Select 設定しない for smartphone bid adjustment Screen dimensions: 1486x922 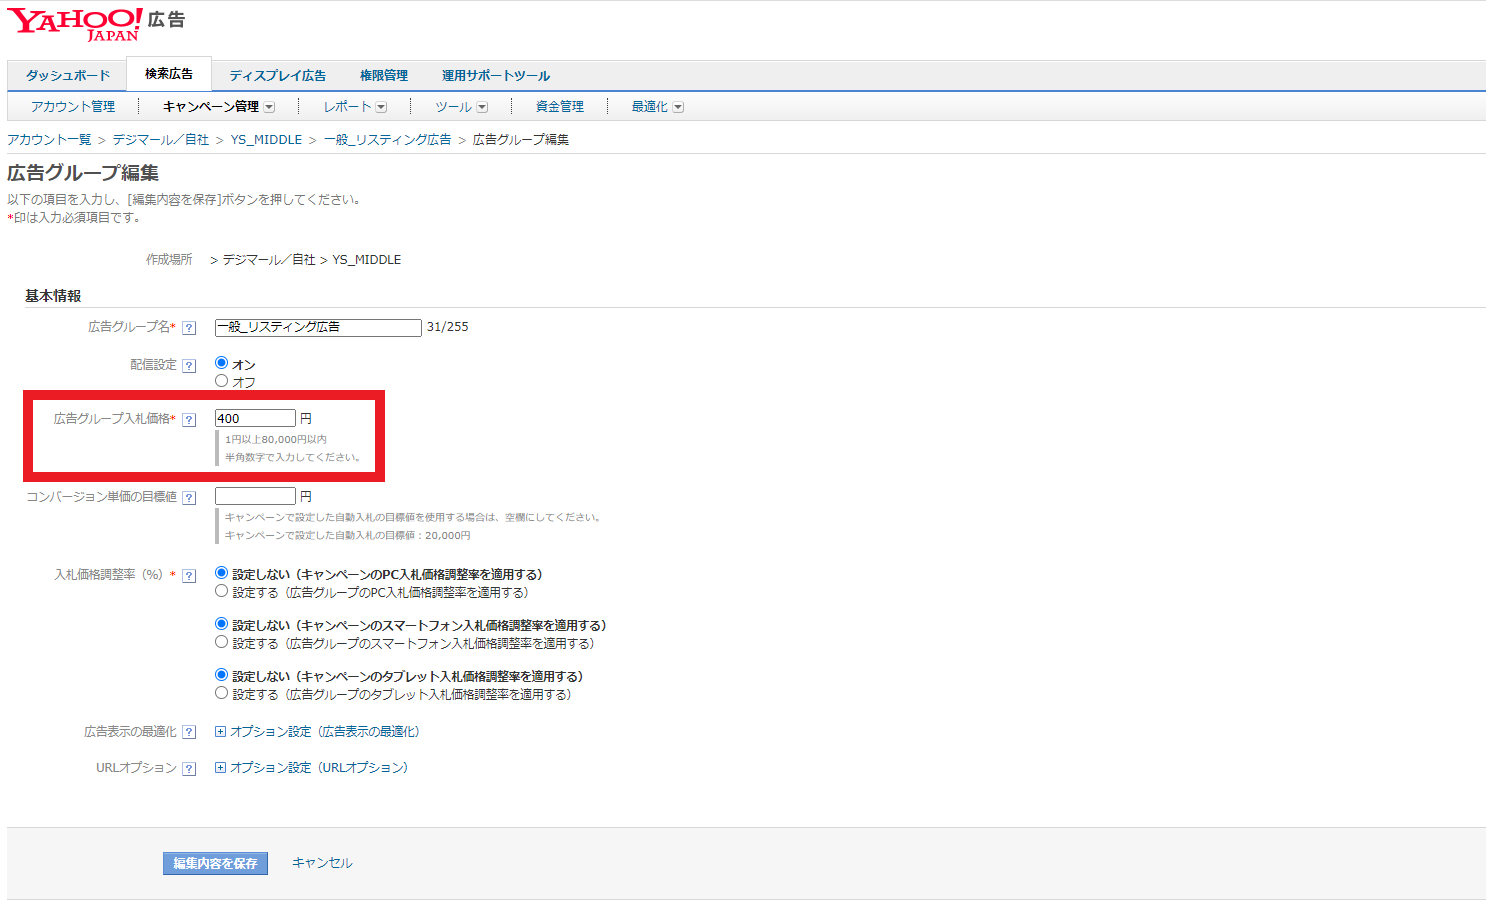point(221,624)
